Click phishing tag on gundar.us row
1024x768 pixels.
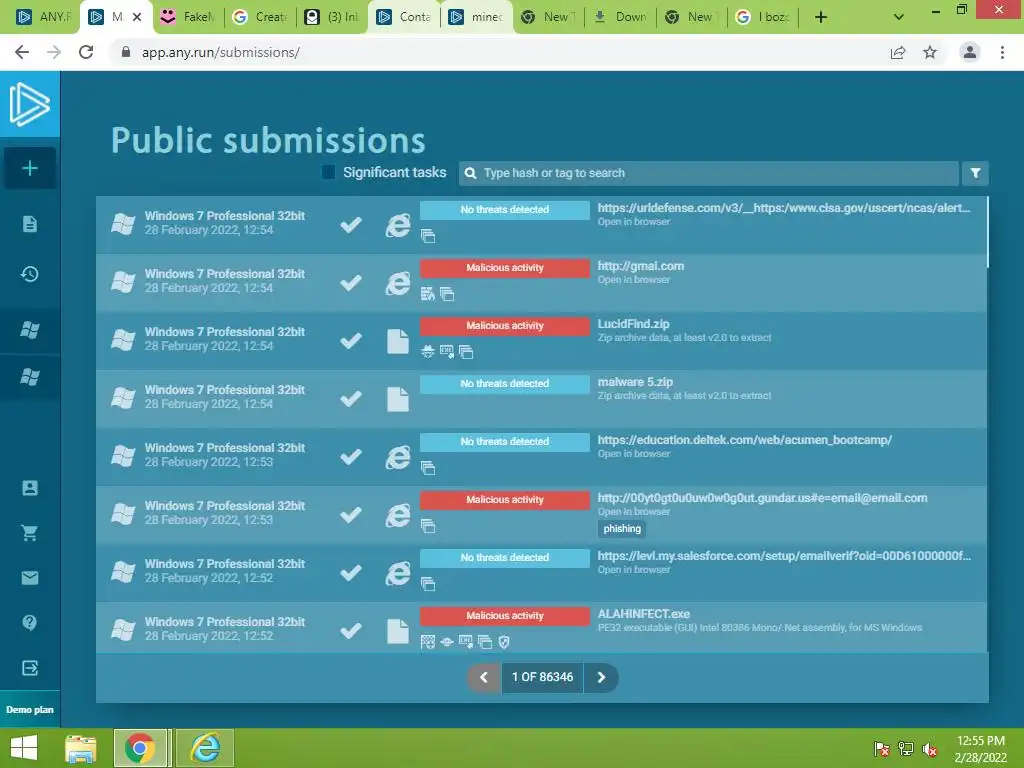click(622, 529)
